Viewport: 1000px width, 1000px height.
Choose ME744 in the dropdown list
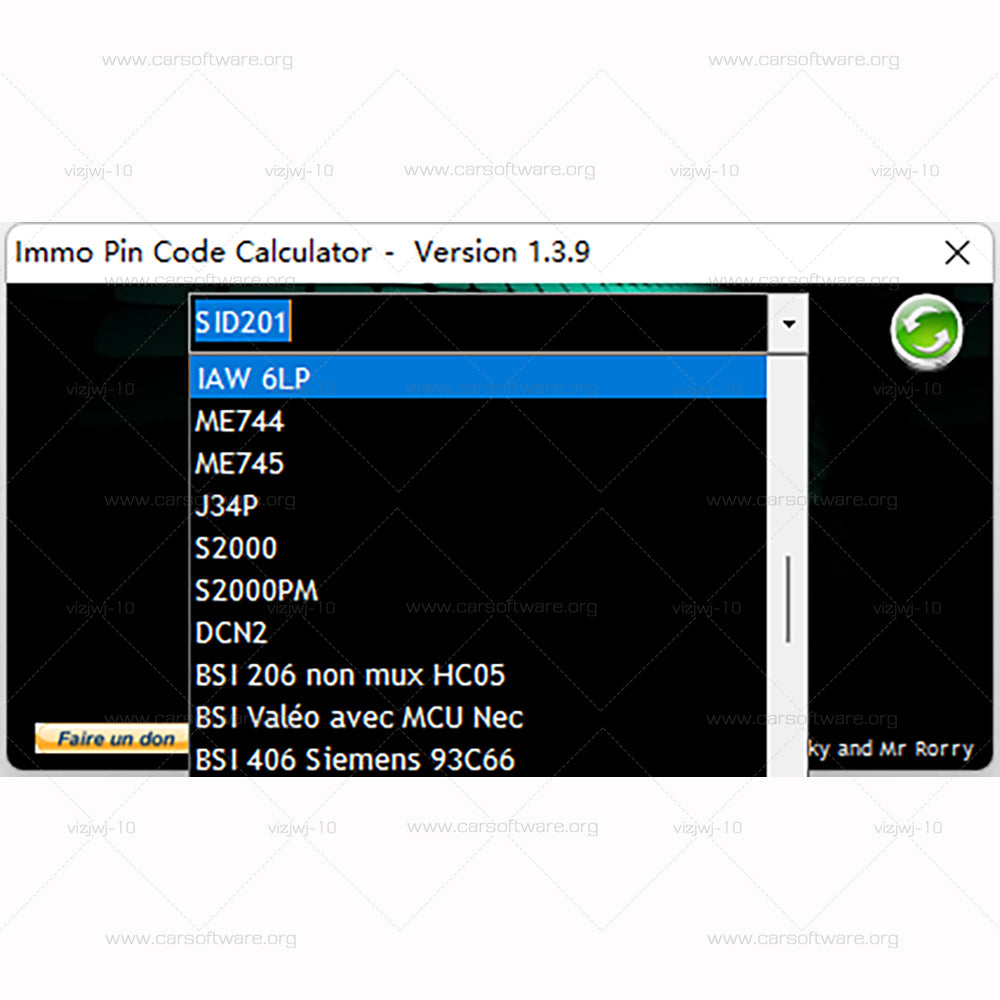click(x=478, y=421)
